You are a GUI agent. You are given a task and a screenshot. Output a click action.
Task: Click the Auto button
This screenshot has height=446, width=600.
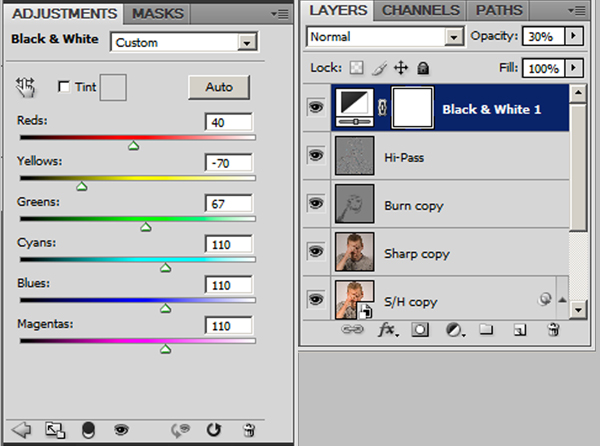pos(218,87)
